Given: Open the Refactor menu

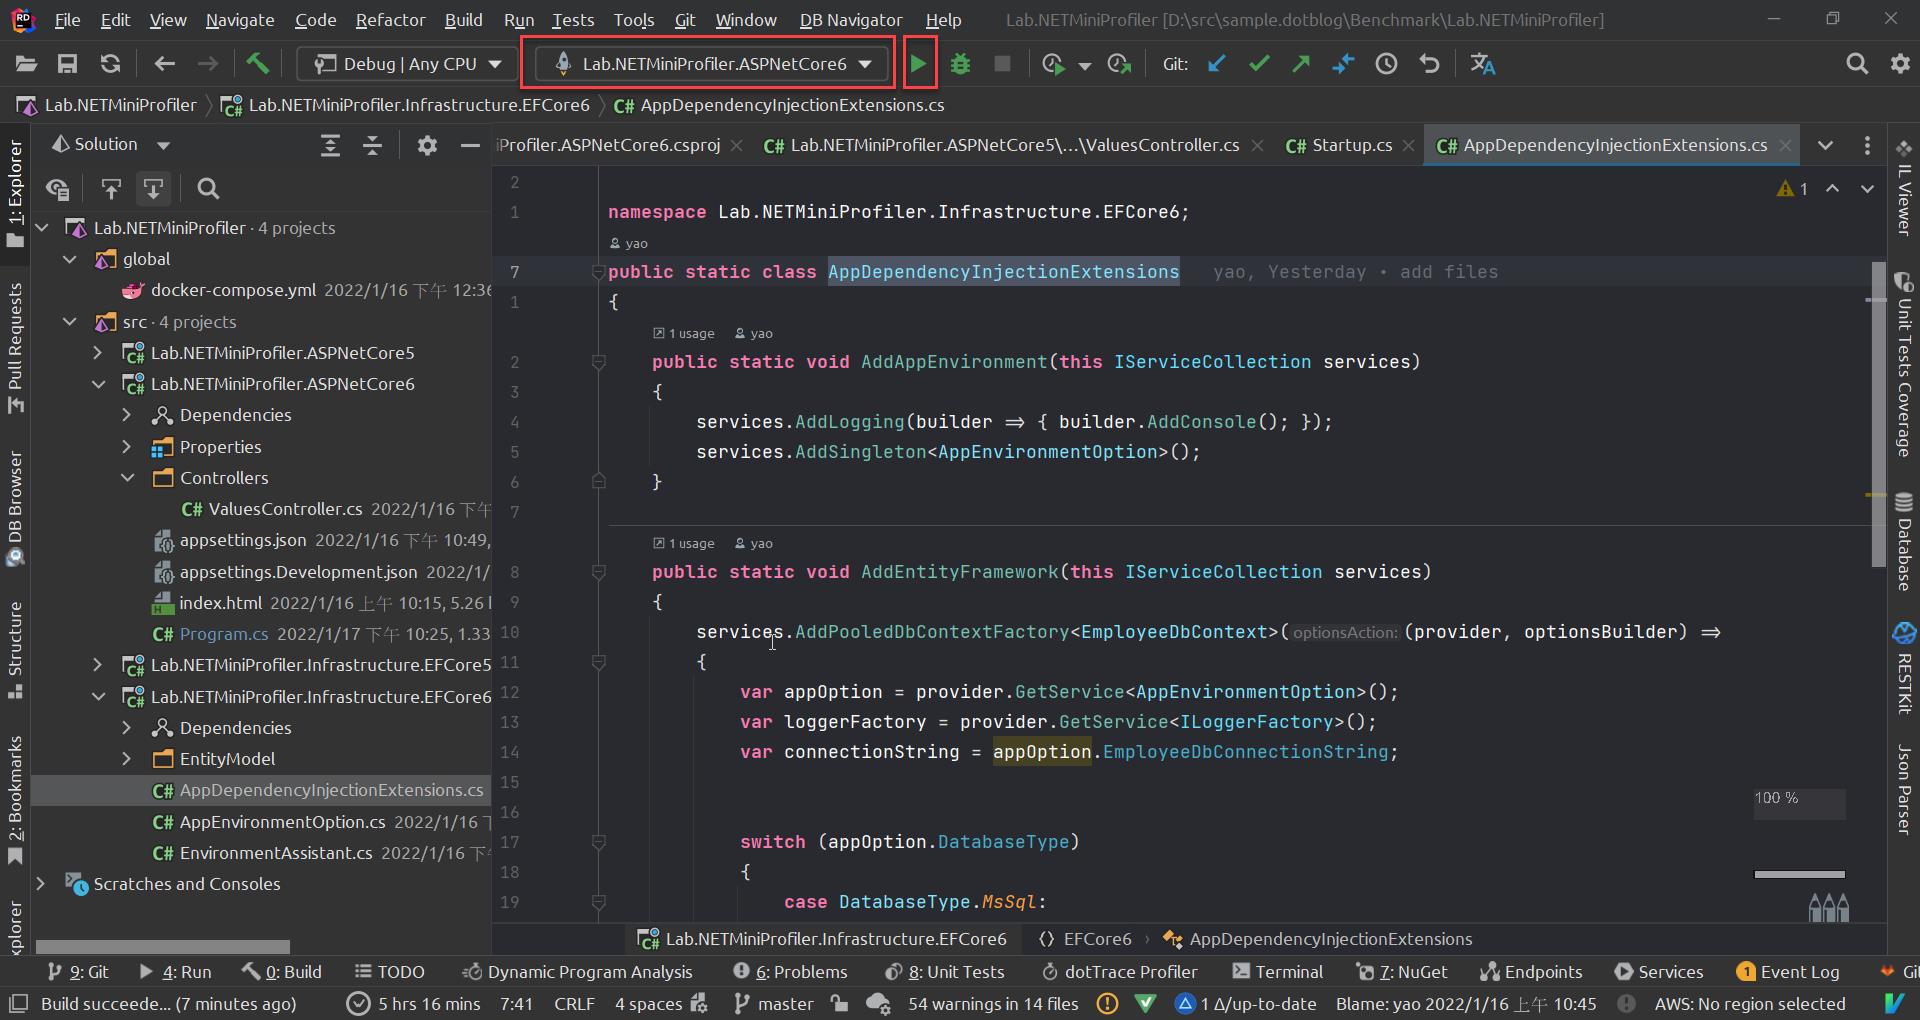Looking at the screenshot, I should [390, 20].
